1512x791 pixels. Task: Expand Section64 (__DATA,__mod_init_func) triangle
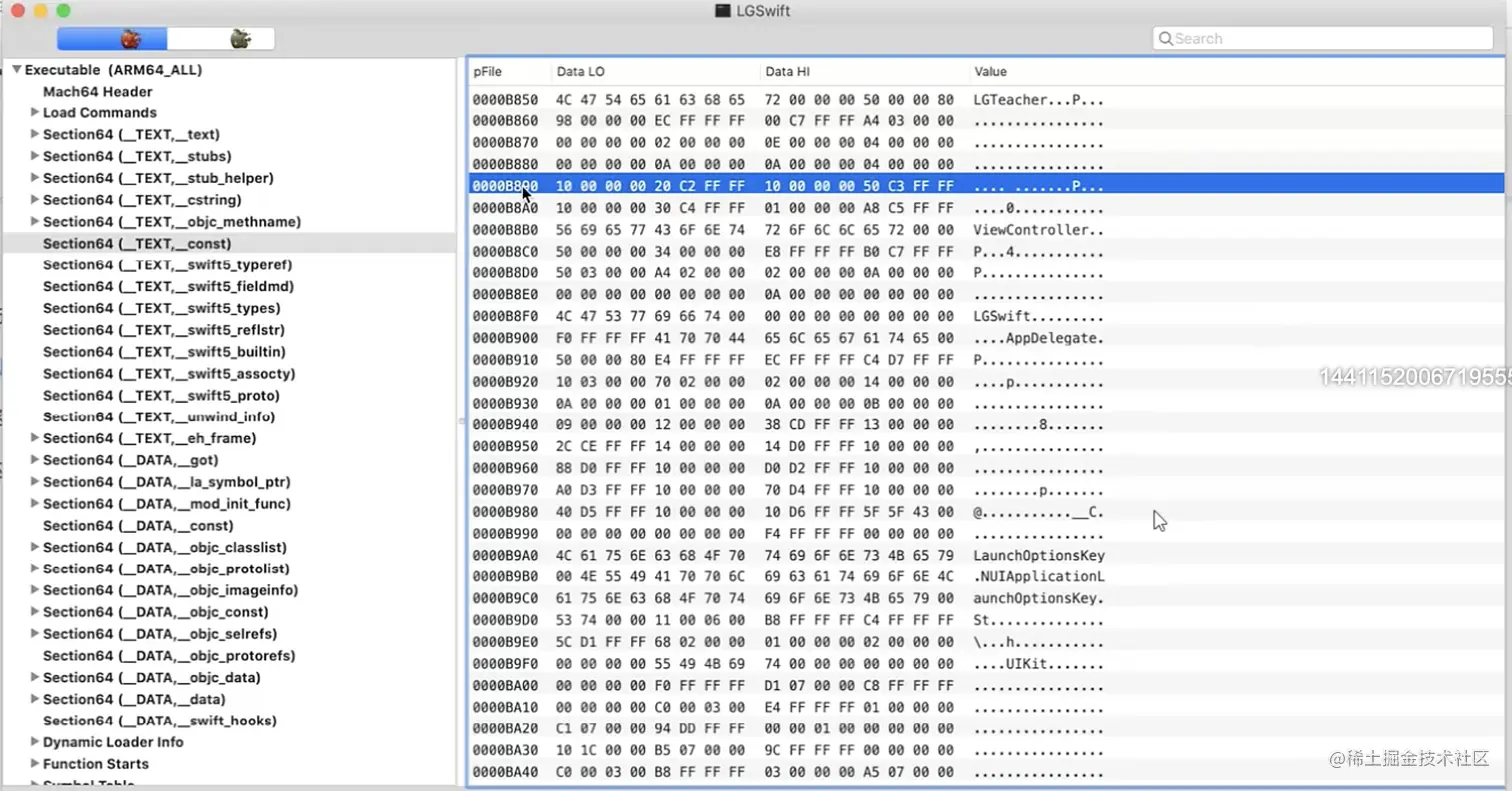click(35, 504)
